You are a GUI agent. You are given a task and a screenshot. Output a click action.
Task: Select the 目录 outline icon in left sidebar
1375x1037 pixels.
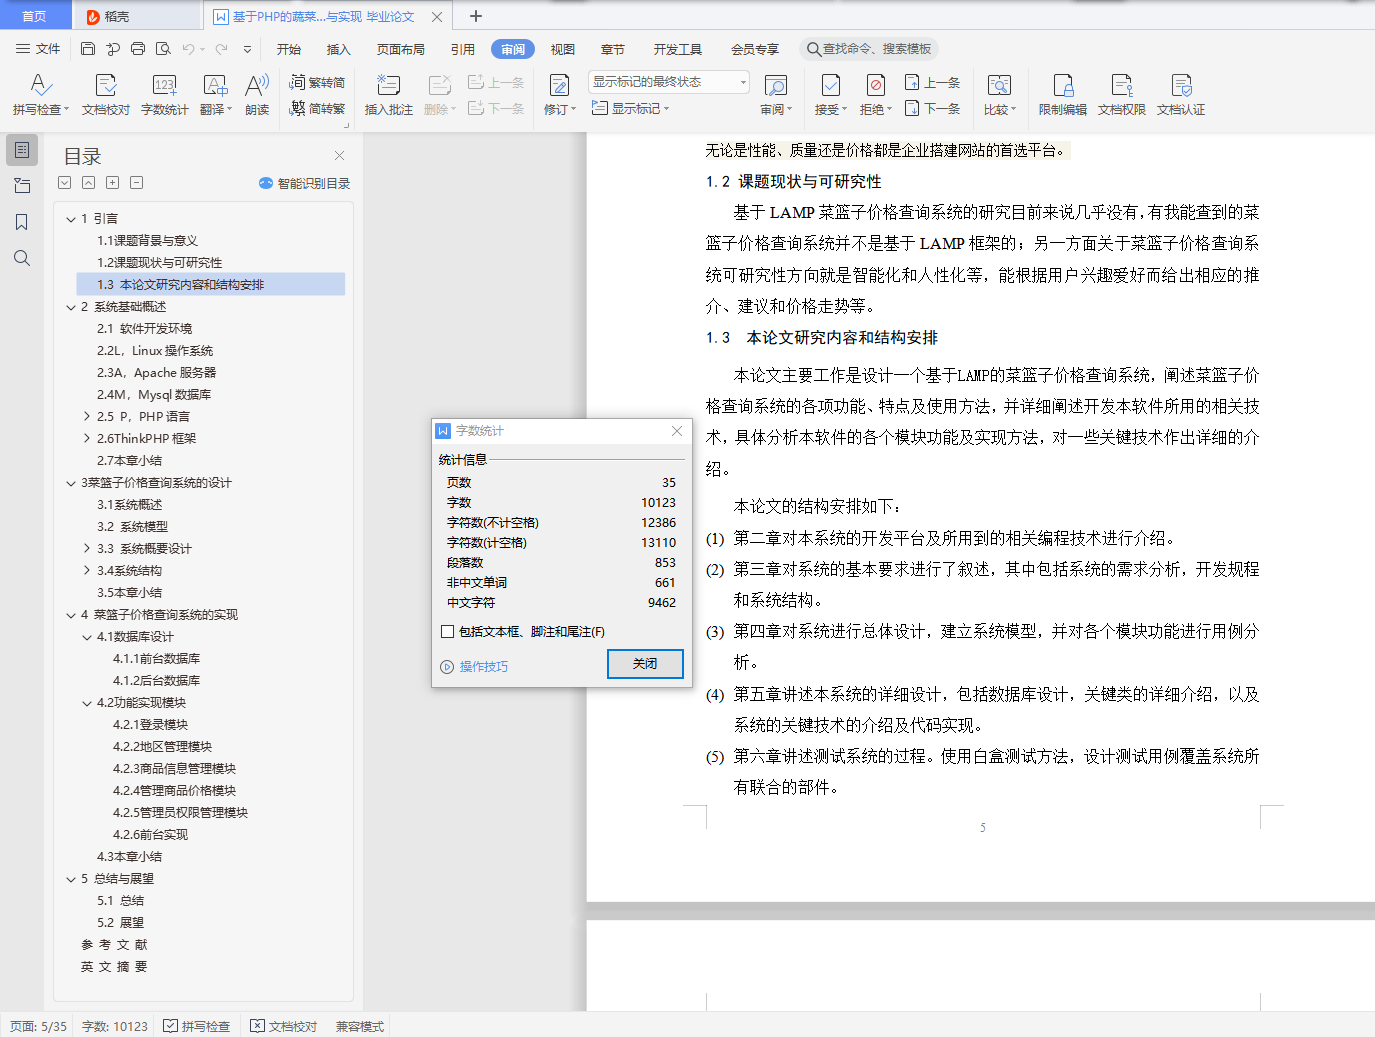pyautogui.click(x=22, y=150)
